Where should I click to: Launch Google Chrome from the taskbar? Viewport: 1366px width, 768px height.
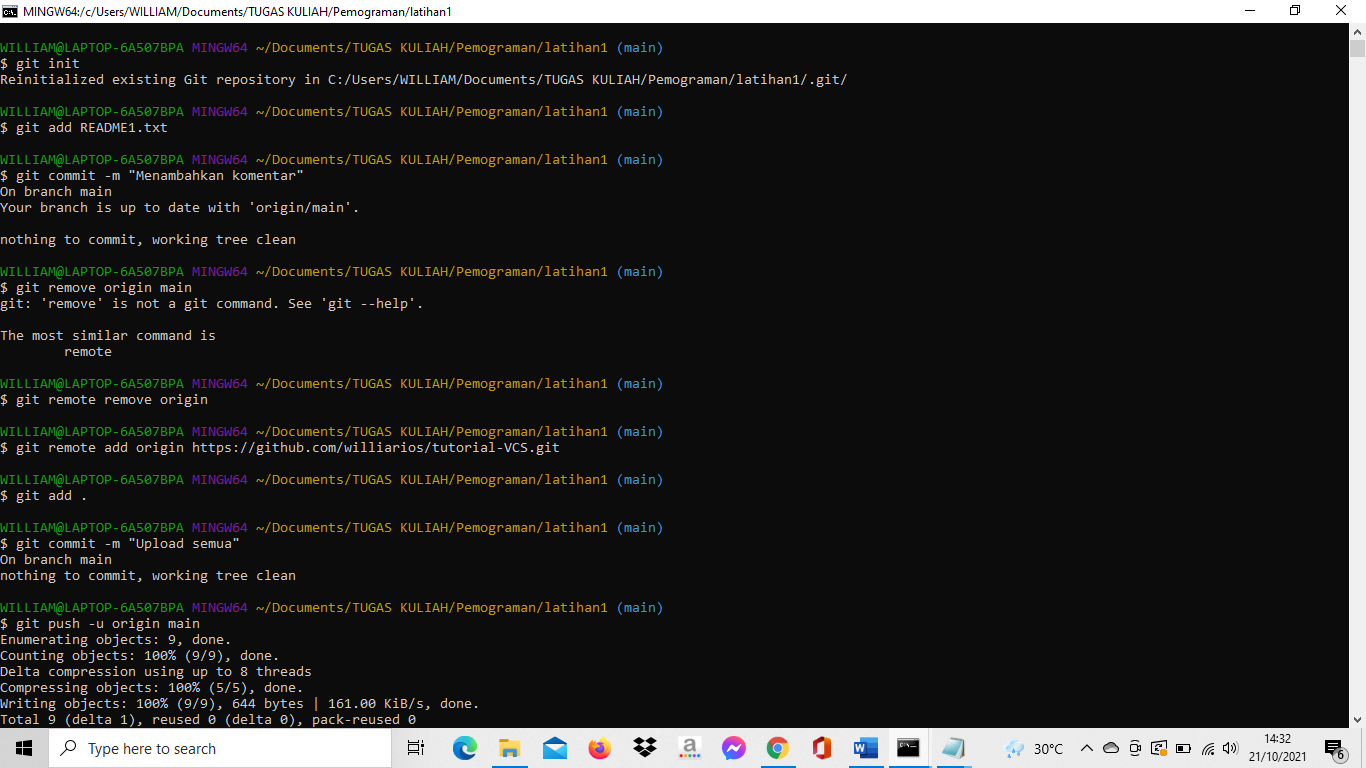point(778,748)
